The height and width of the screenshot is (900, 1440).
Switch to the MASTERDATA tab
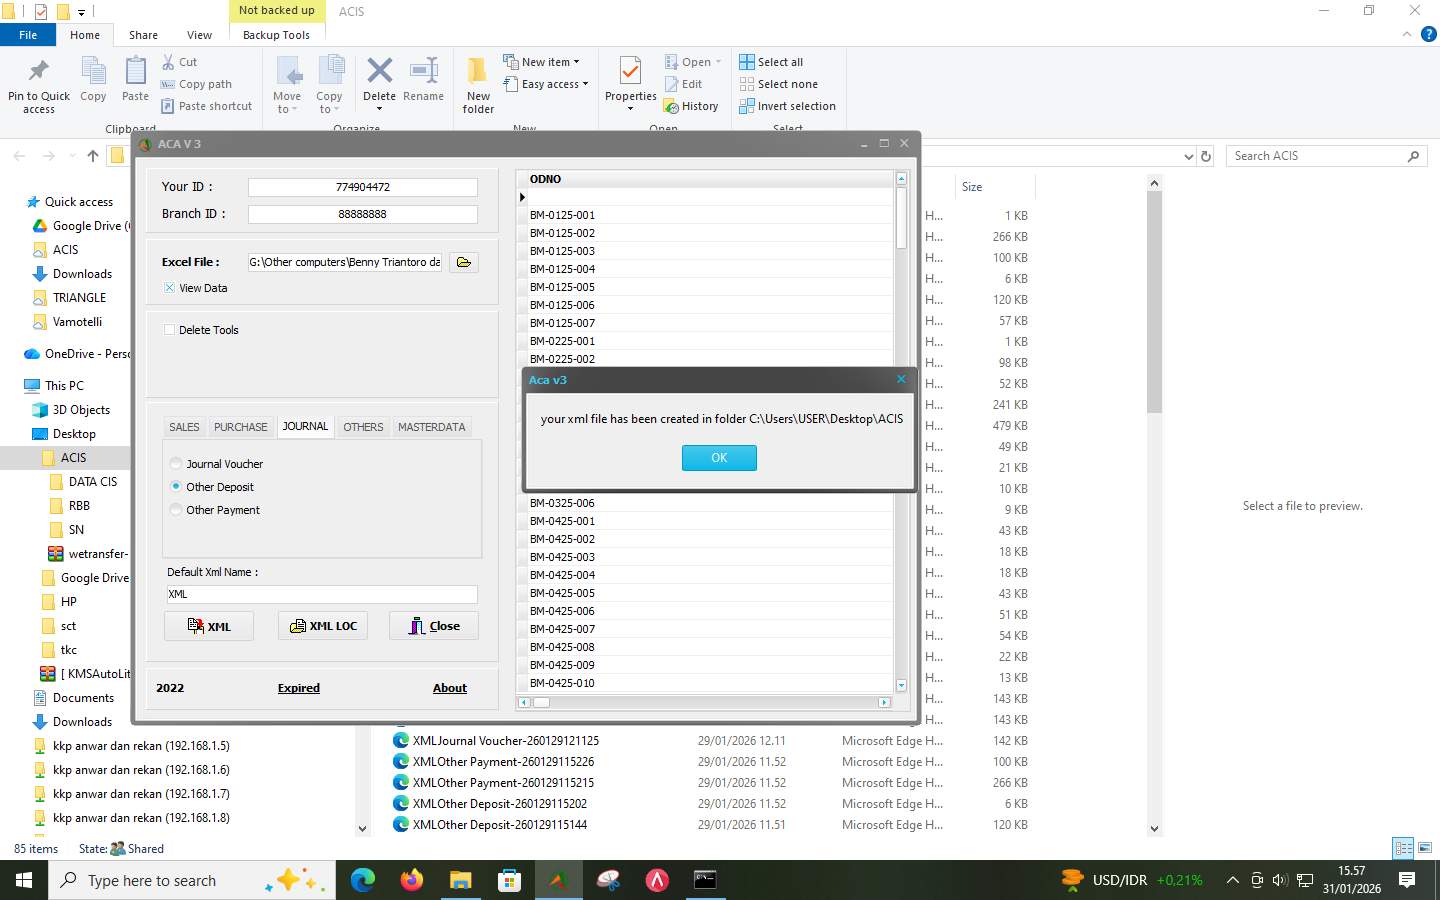pyautogui.click(x=431, y=426)
